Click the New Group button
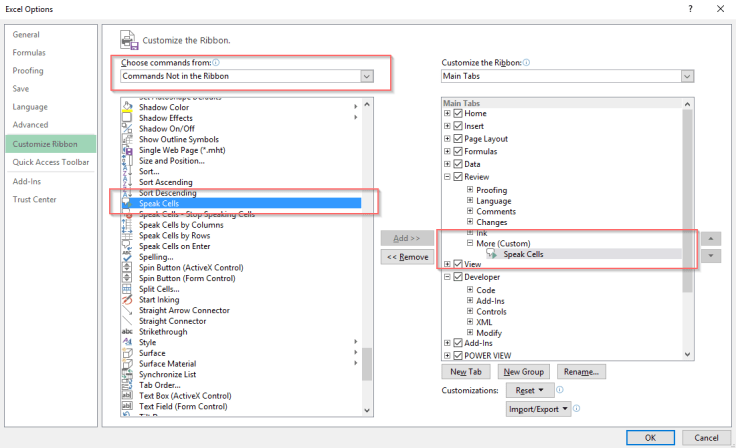The width and height of the screenshot is (736, 448). 524,372
